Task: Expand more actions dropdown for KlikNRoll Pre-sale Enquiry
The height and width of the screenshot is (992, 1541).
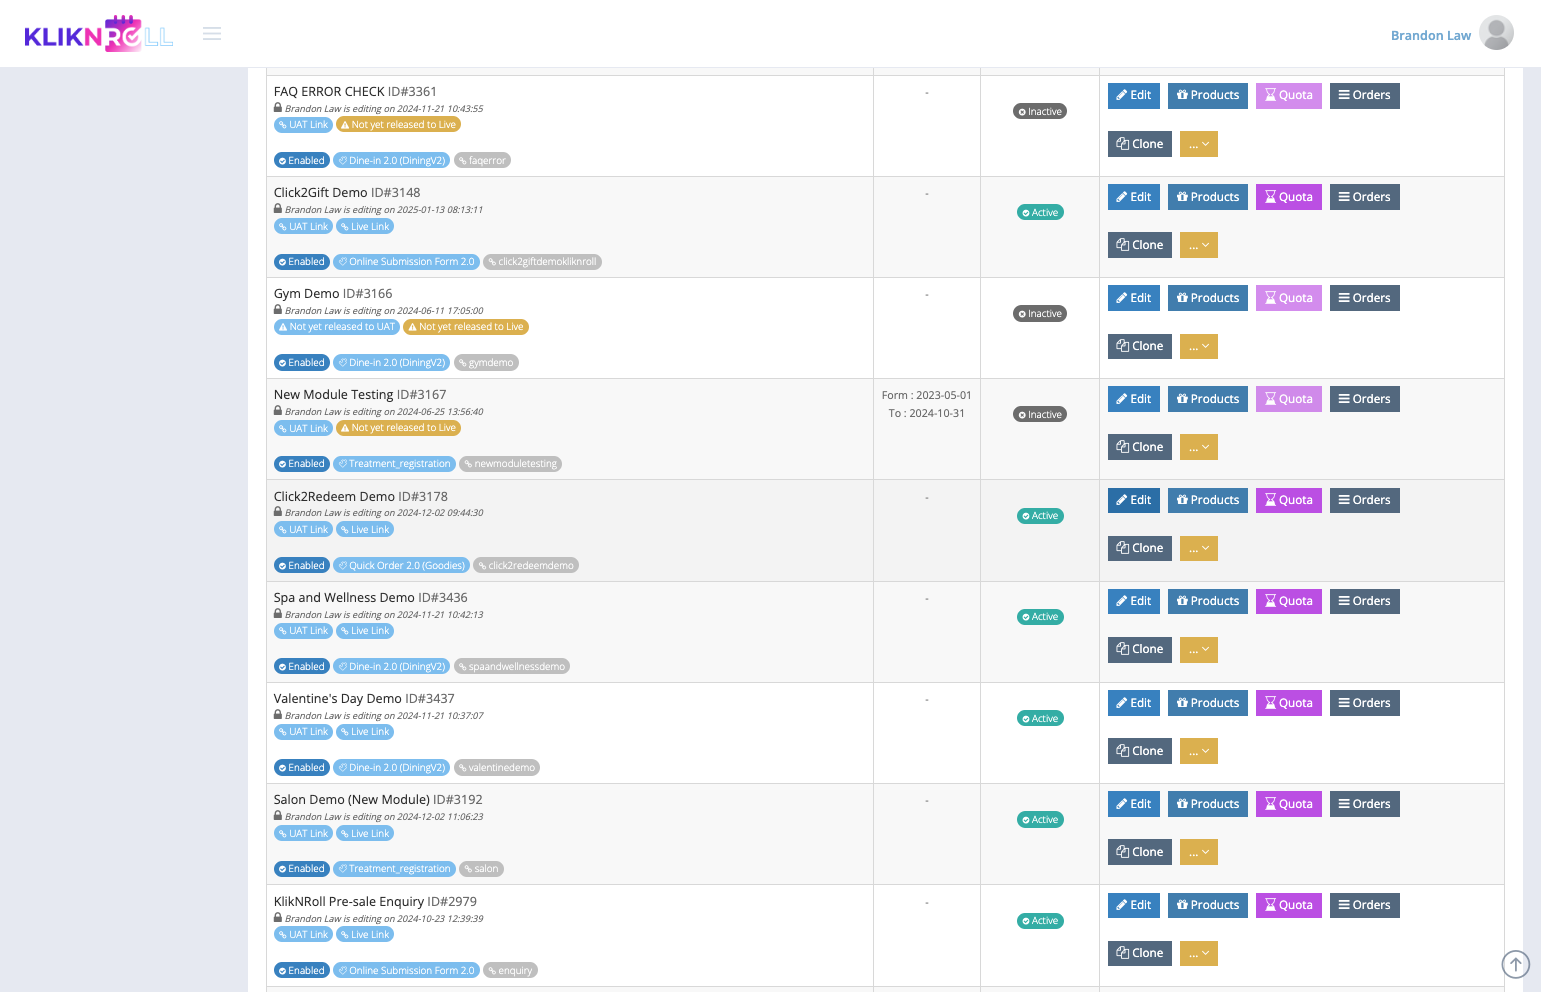Action: [1198, 953]
